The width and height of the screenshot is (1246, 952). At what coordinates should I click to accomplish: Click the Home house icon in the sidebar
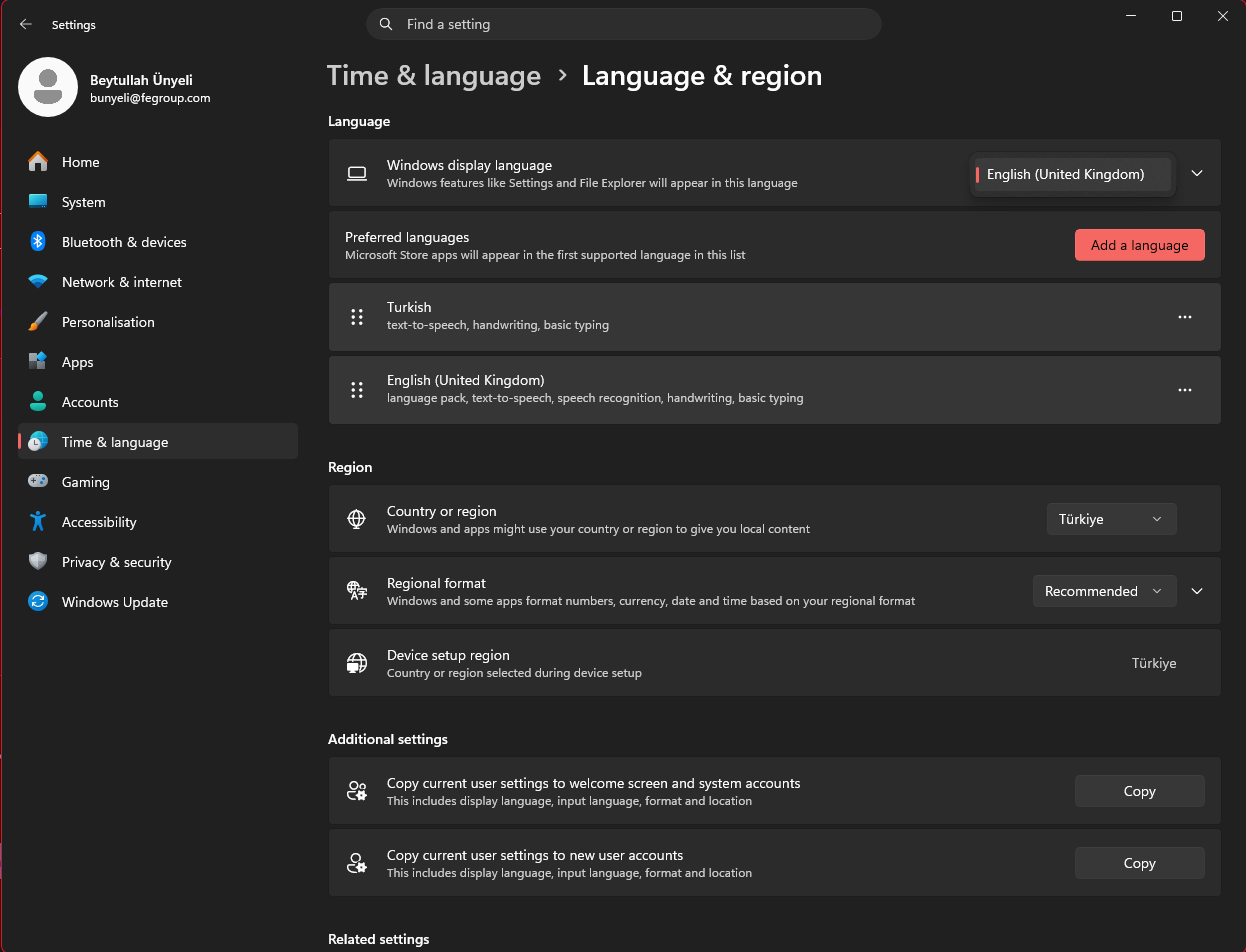point(38,162)
